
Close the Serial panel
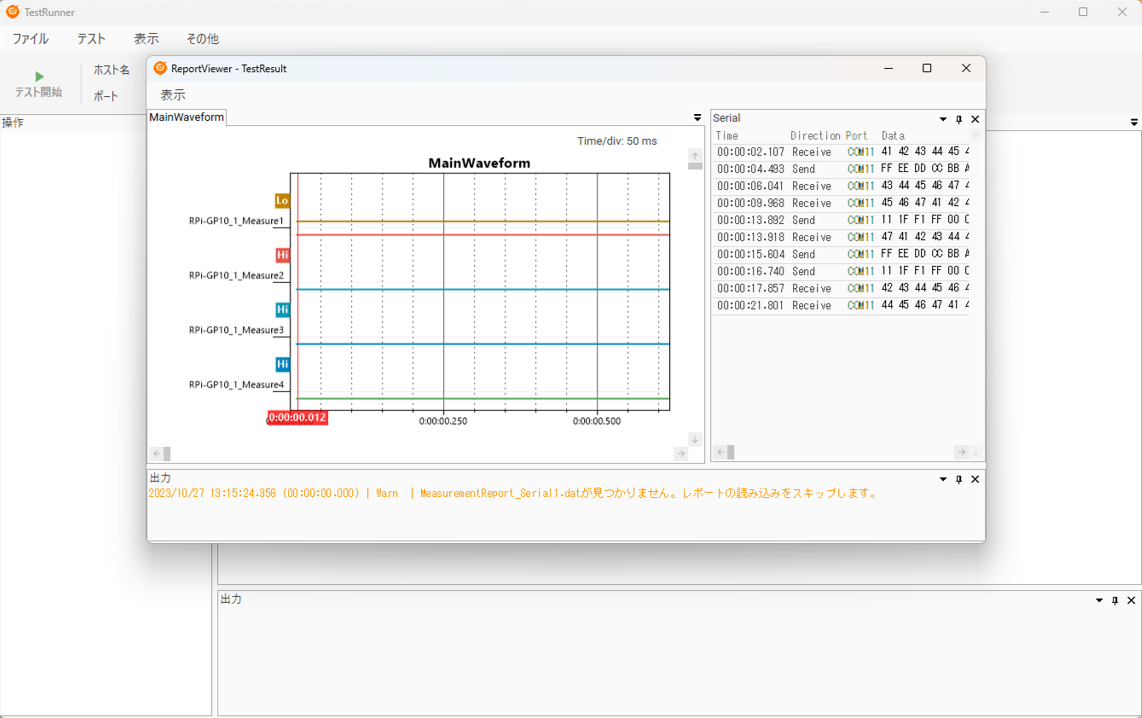point(975,119)
